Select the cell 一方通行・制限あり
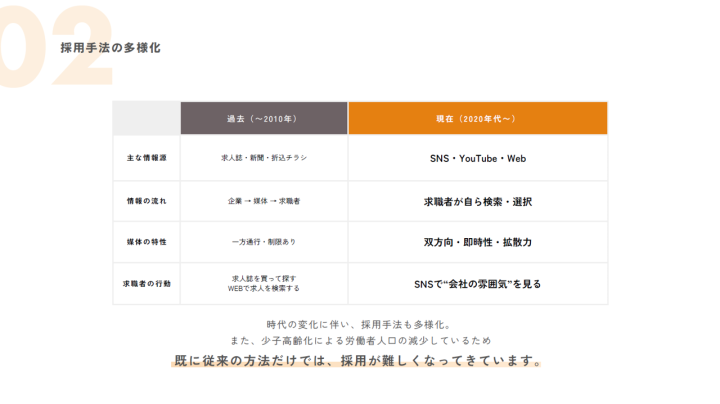This screenshot has width=720, height=404. [264, 242]
